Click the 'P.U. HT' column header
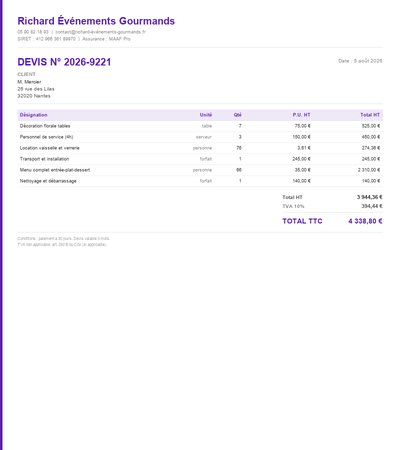 [301, 115]
